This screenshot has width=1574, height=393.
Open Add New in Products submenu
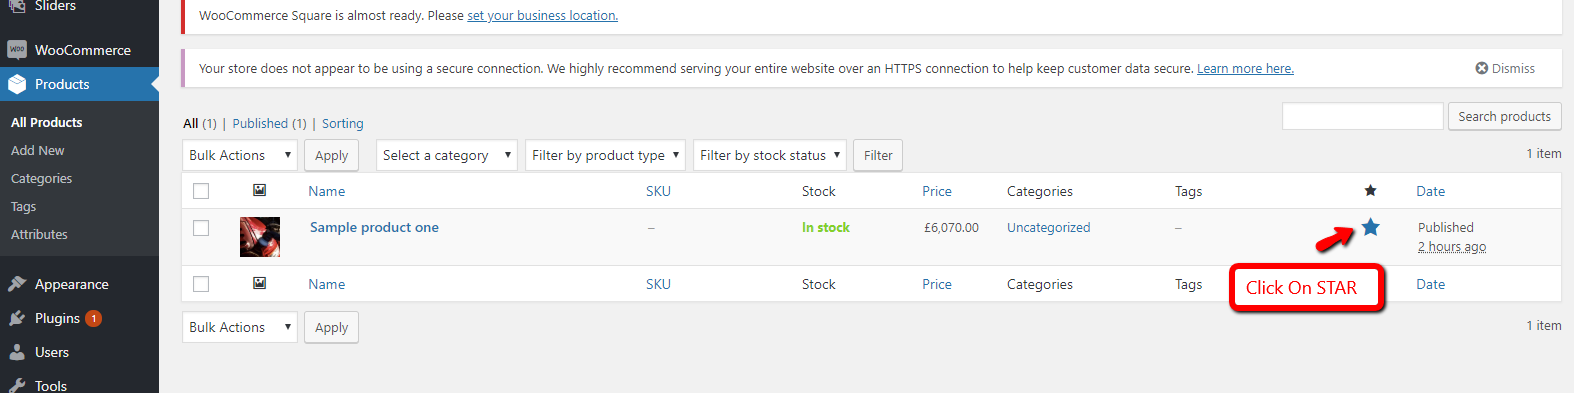pos(38,150)
